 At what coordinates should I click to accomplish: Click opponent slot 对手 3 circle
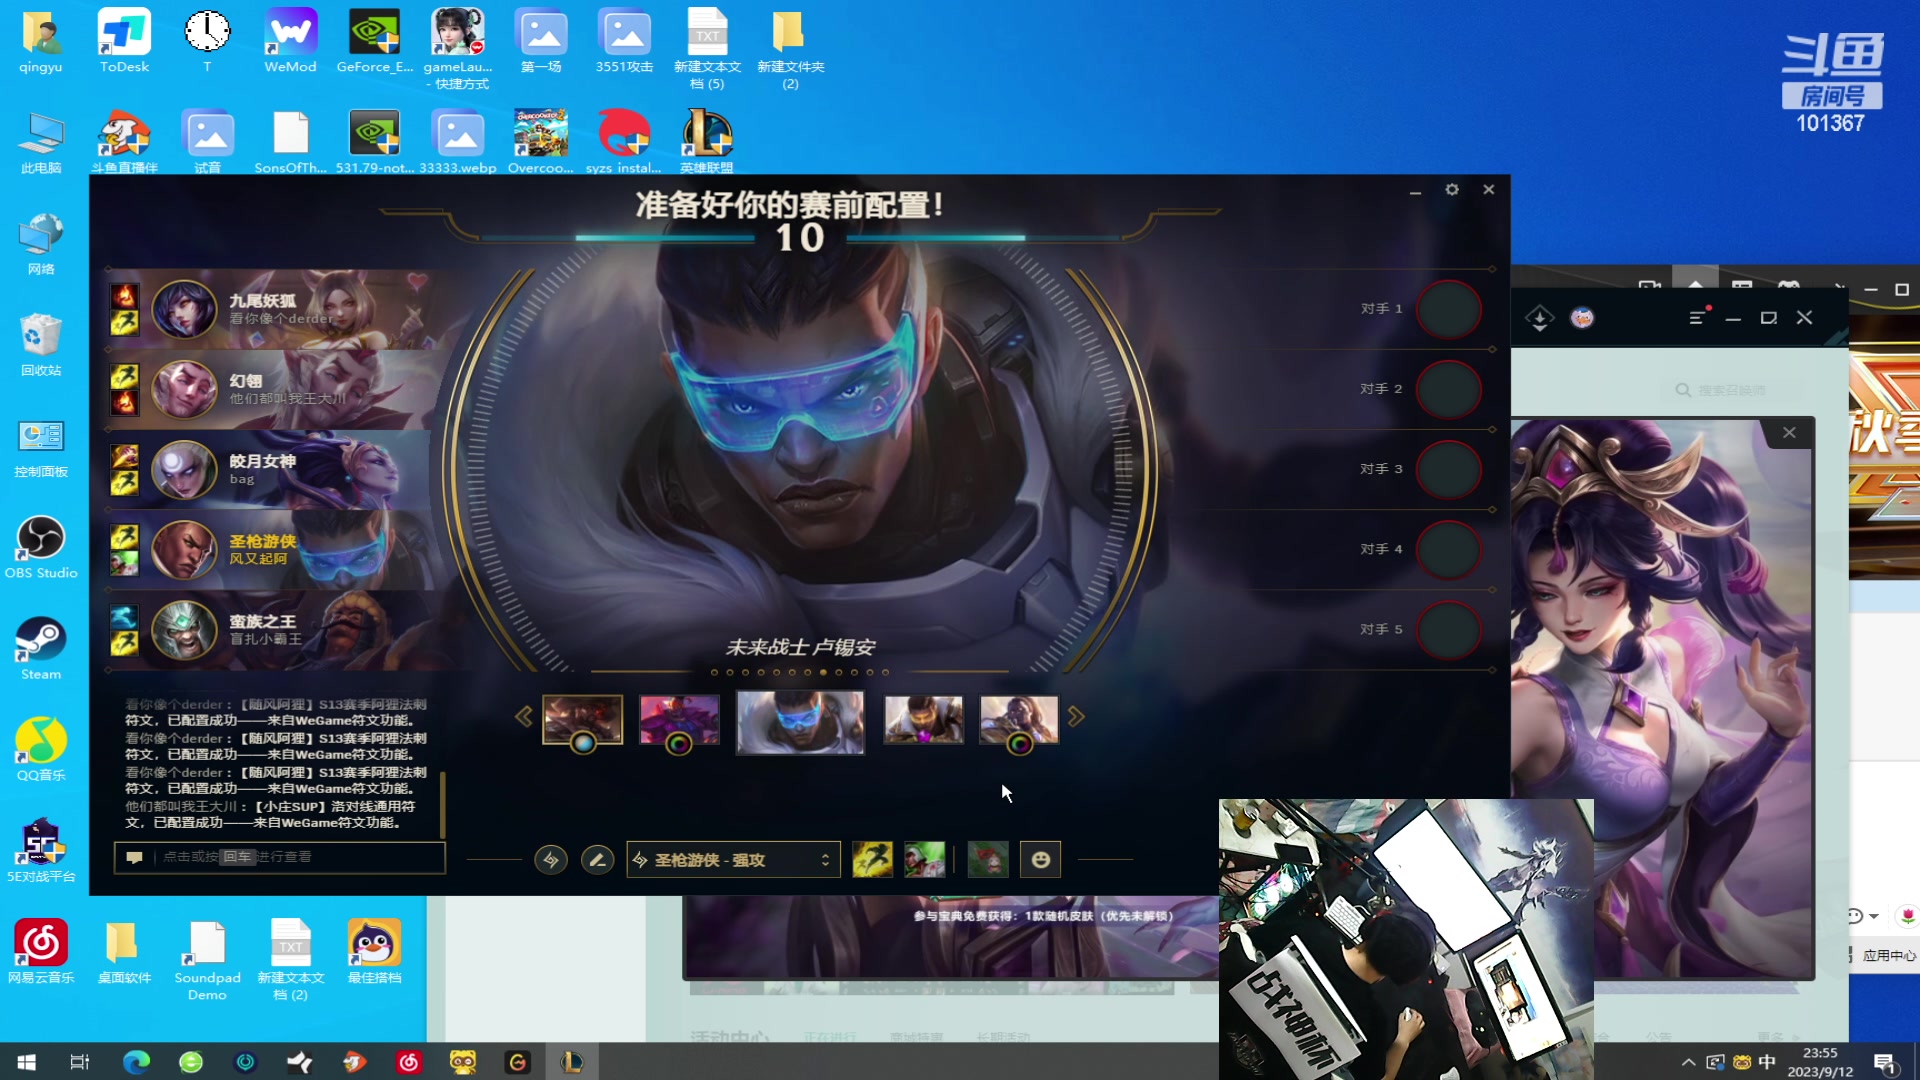tap(1449, 469)
